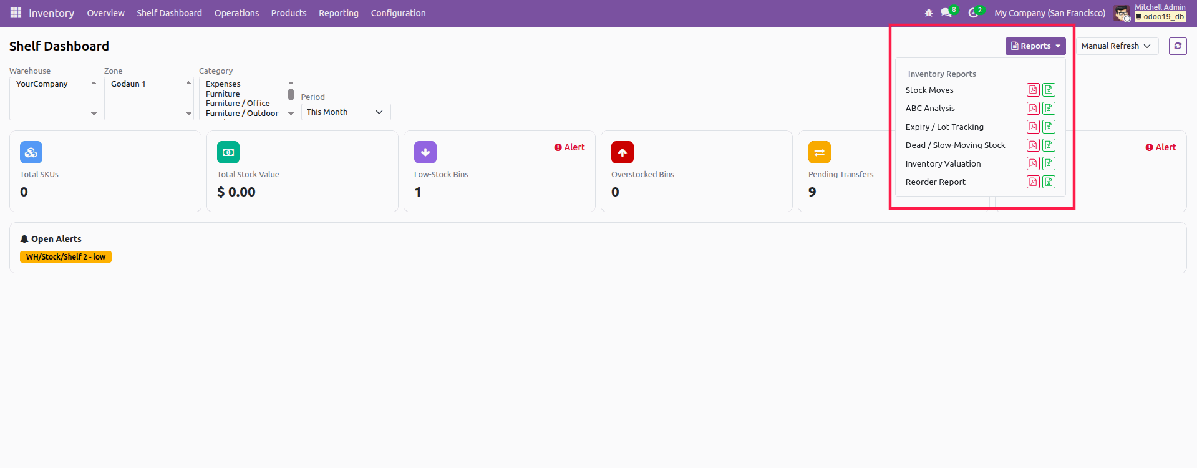
Task: Click the Zone list down arrow
Action: (x=189, y=113)
